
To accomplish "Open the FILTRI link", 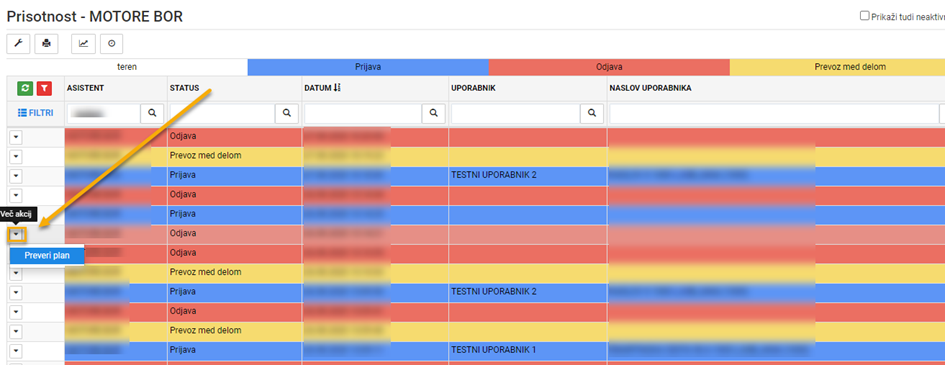I will [36, 112].
